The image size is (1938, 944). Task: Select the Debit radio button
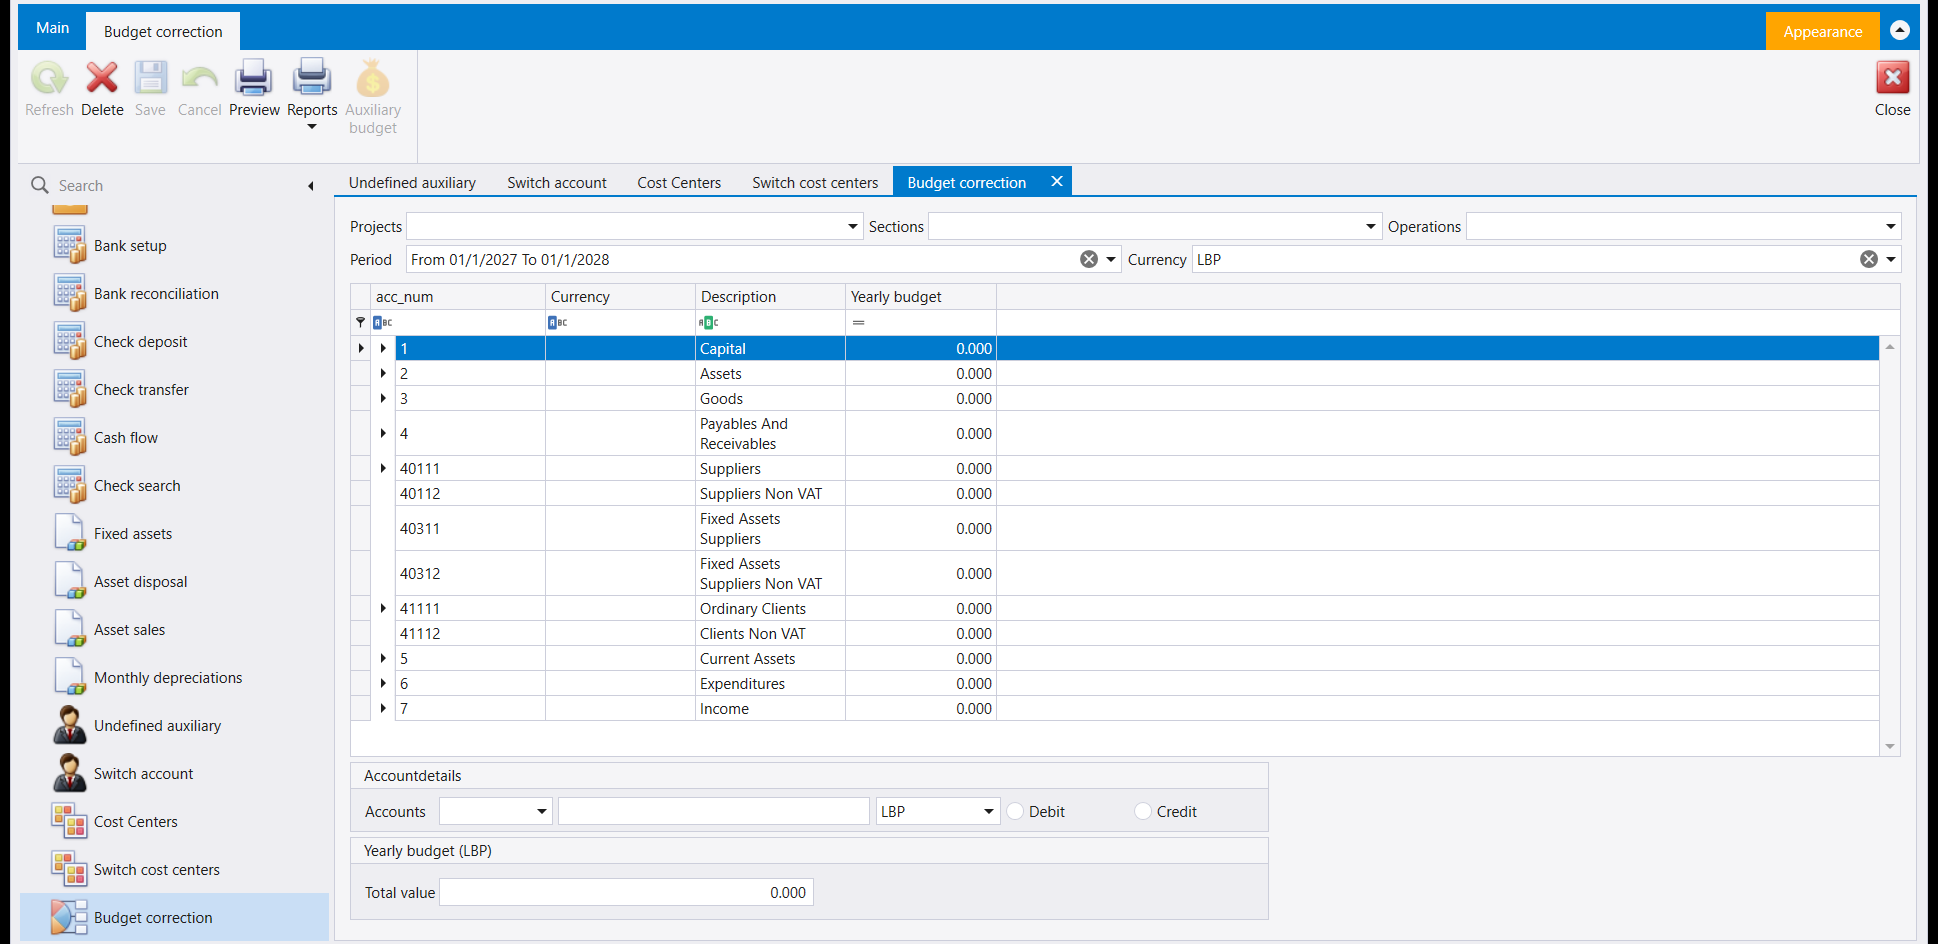pyautogui.click(x=1015, y=811)
